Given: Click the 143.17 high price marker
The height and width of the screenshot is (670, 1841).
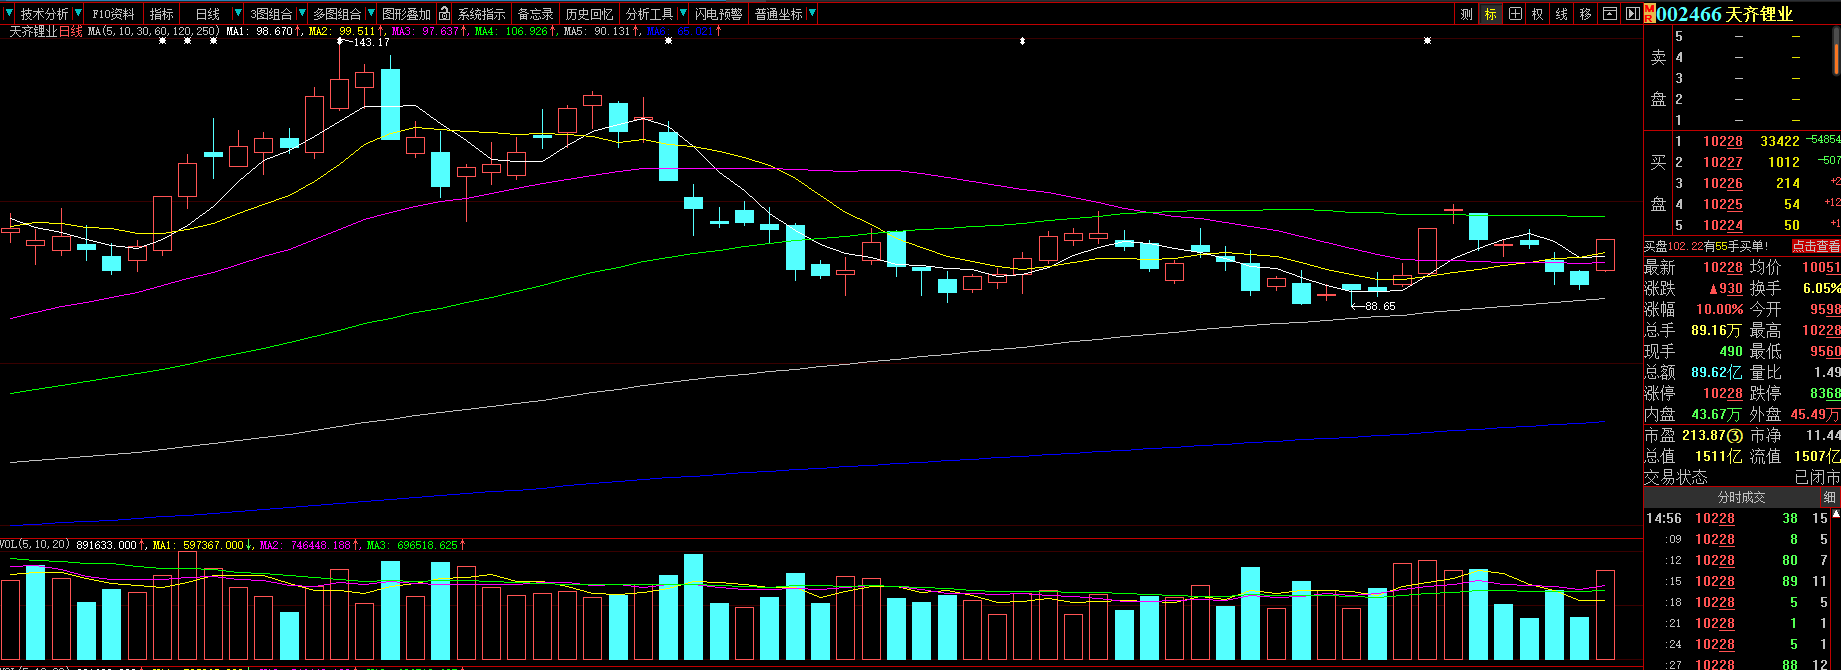Looking at the screenshot, I should pyautogui.click(x=371, y=42).
